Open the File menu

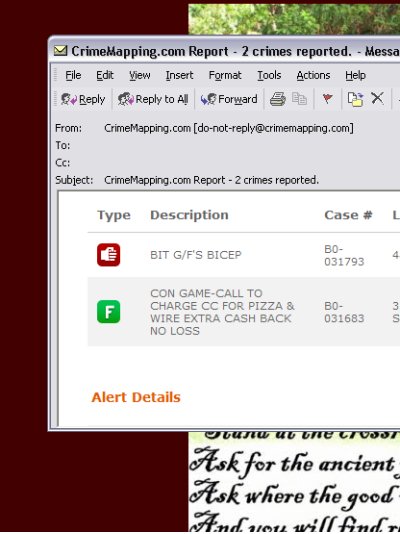point(73,75)
